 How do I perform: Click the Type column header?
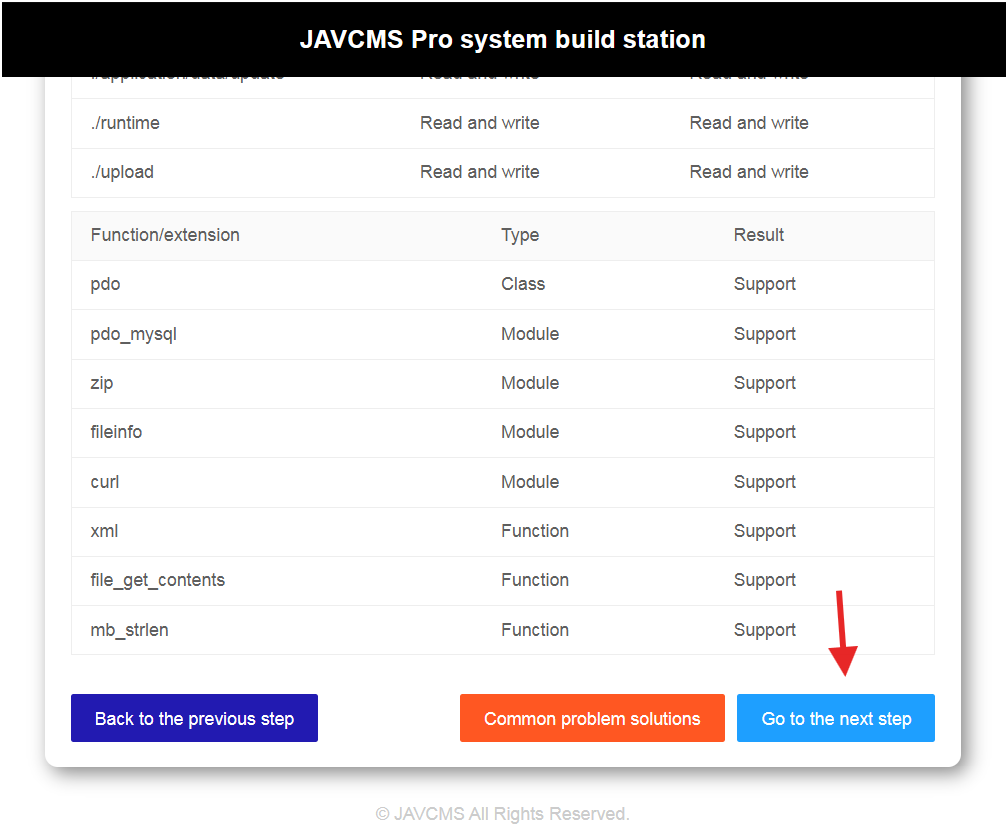(520, 235)
